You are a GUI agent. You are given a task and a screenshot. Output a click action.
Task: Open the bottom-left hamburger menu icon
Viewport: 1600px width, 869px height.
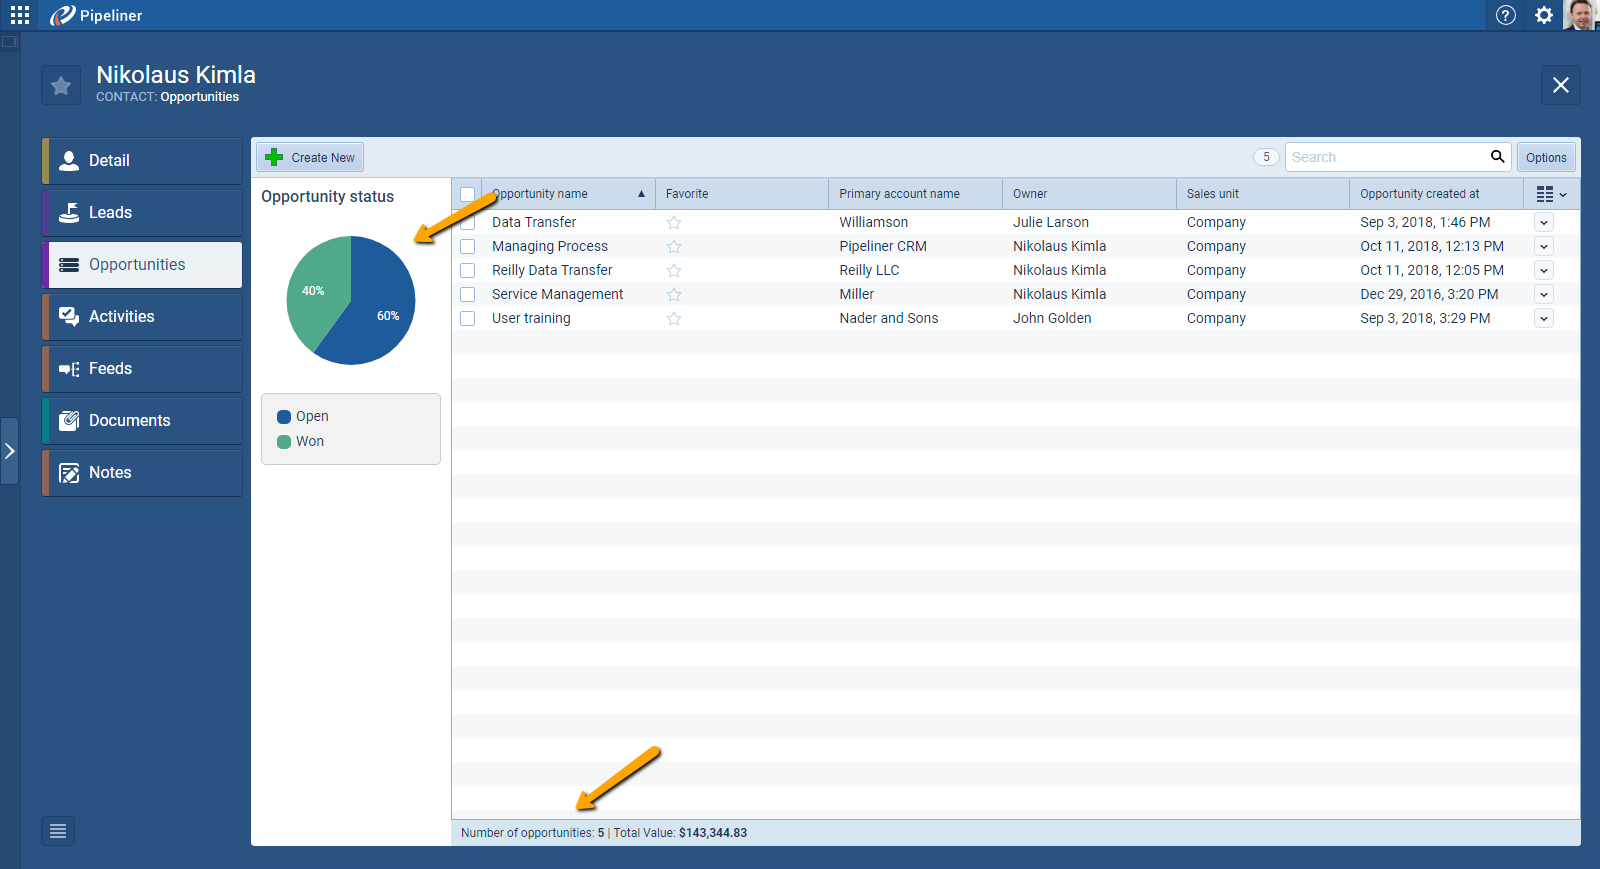tap(58, 831)
